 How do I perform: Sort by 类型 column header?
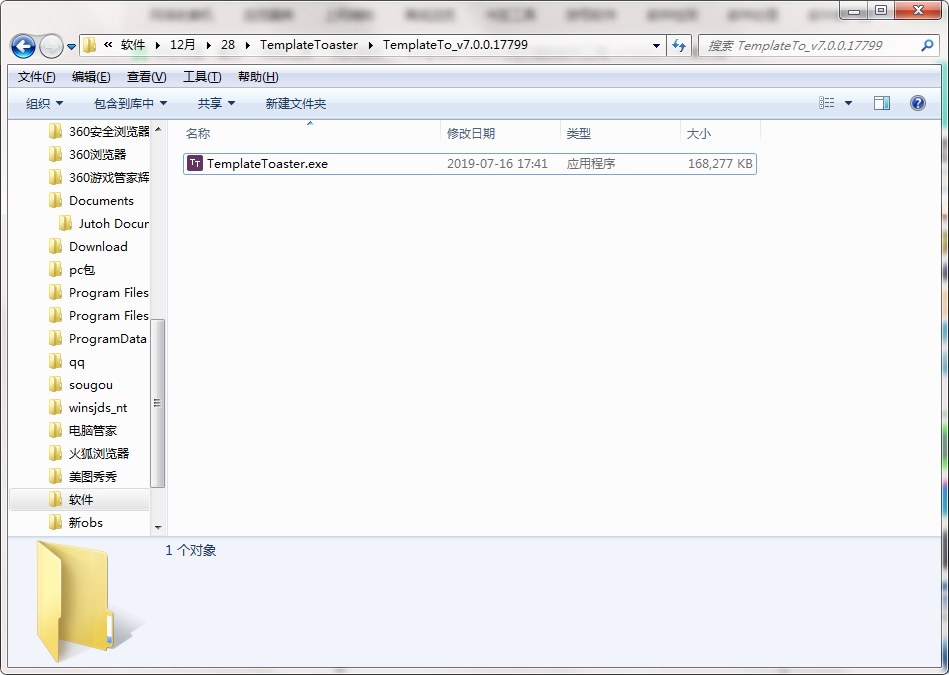579,134
